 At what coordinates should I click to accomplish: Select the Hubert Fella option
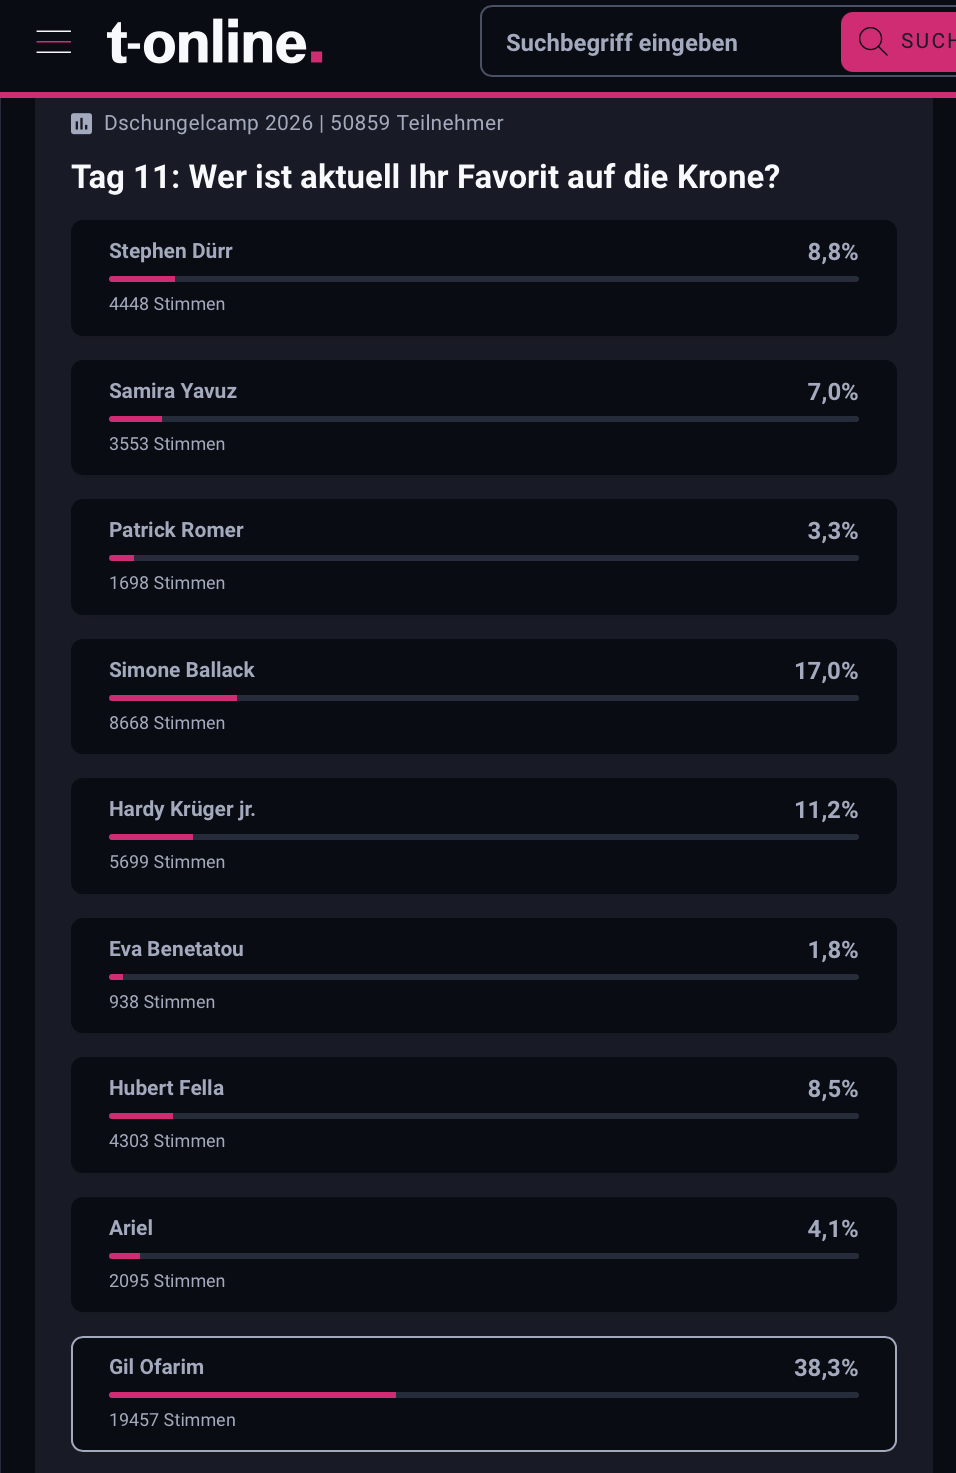click(x=483, y=1115)
